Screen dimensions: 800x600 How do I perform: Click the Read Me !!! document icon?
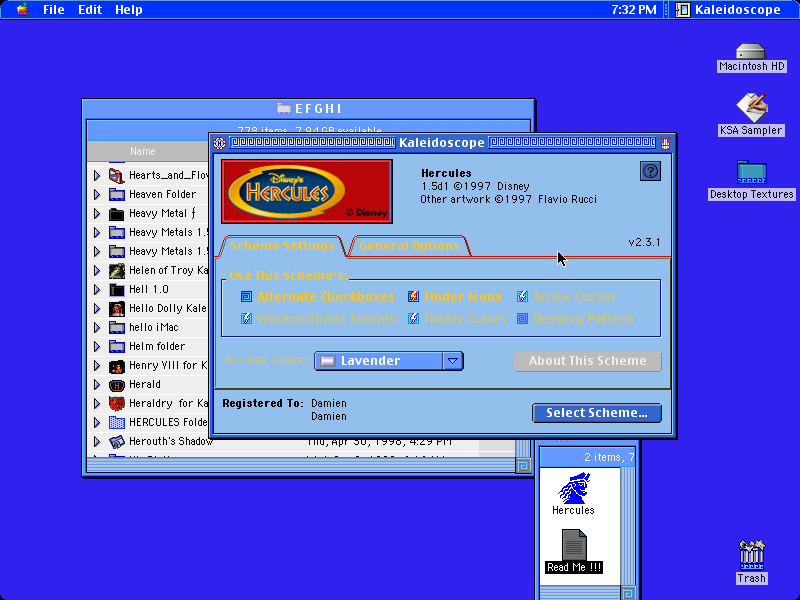click(x=574, y=545)
